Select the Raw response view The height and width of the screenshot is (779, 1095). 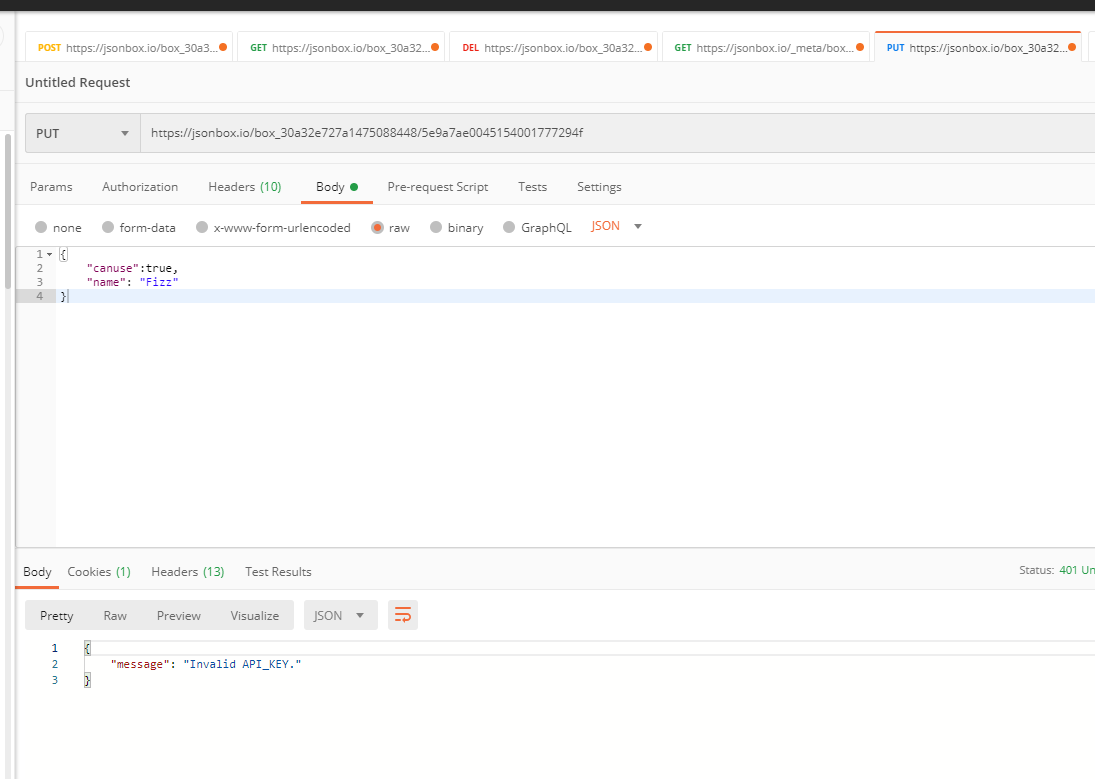click(x=115, y=615)
